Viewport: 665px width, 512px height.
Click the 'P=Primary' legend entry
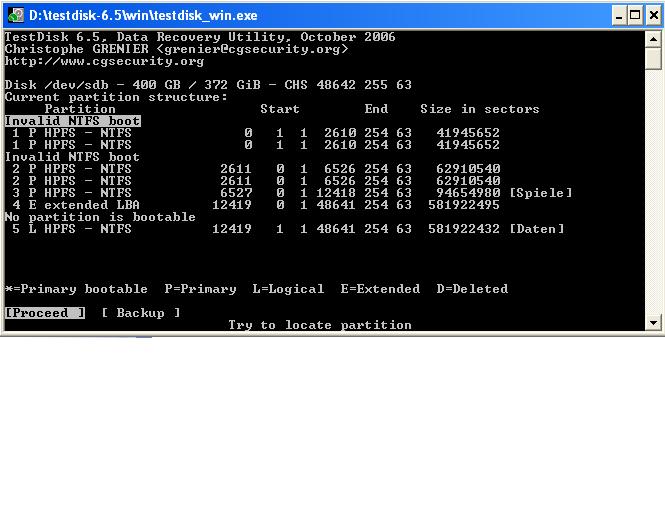pyautogui.click(x=200, y=289)
